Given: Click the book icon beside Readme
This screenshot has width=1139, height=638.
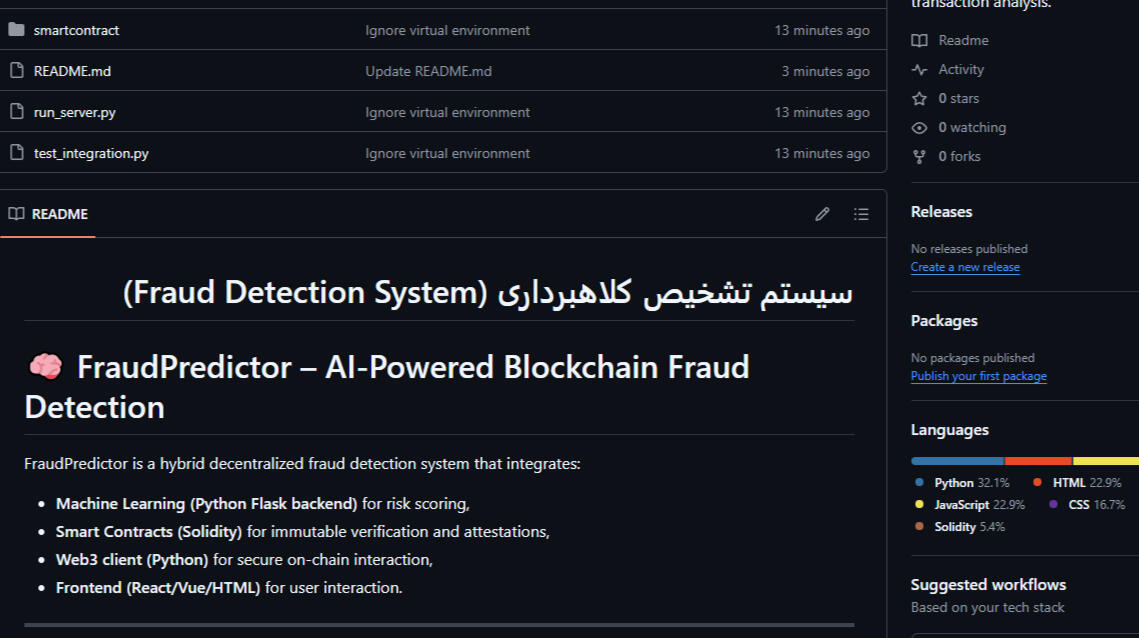Looking at the screenshot, I should pos(920,40).
